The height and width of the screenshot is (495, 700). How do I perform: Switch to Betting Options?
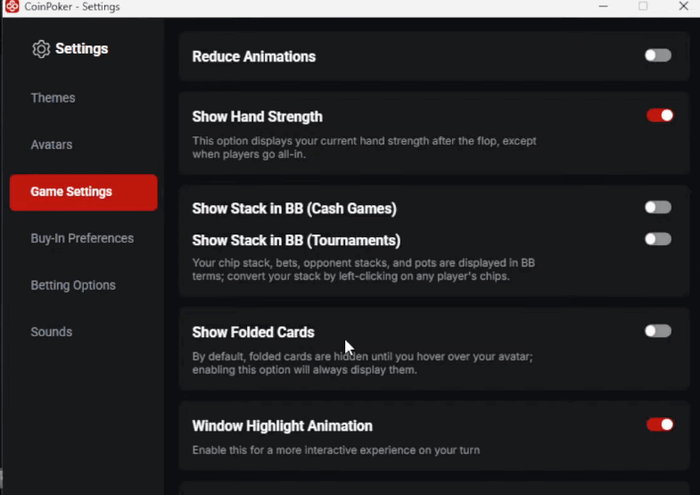click(73, 285)
